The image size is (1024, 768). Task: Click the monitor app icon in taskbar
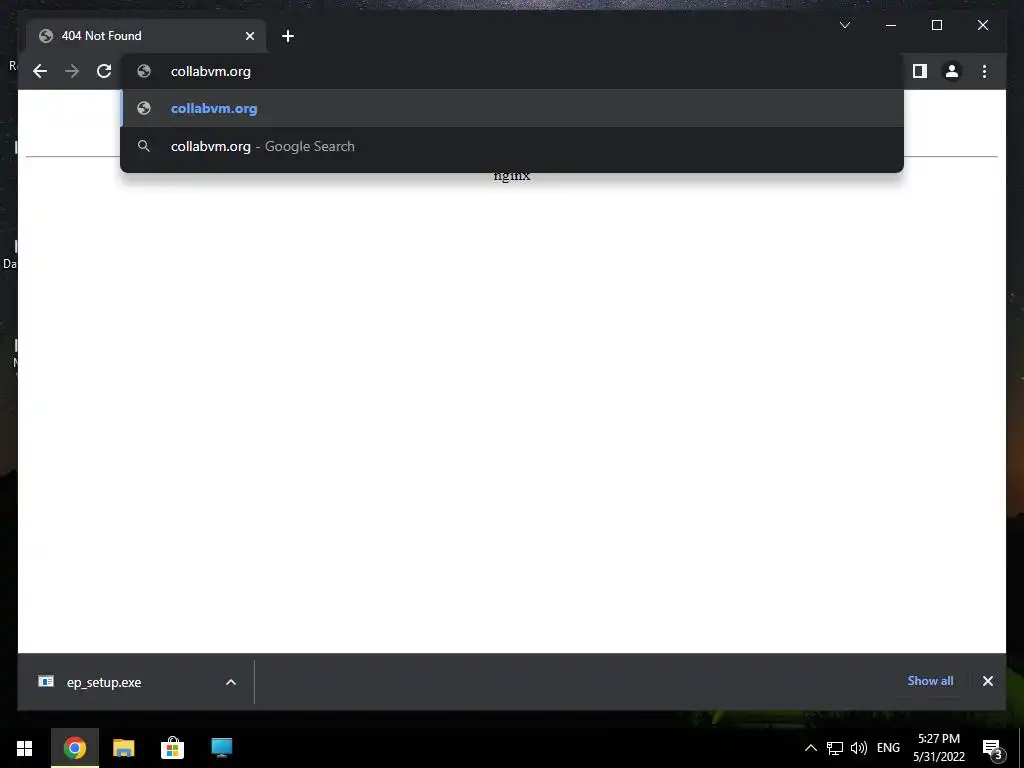[x=221, y=748]
